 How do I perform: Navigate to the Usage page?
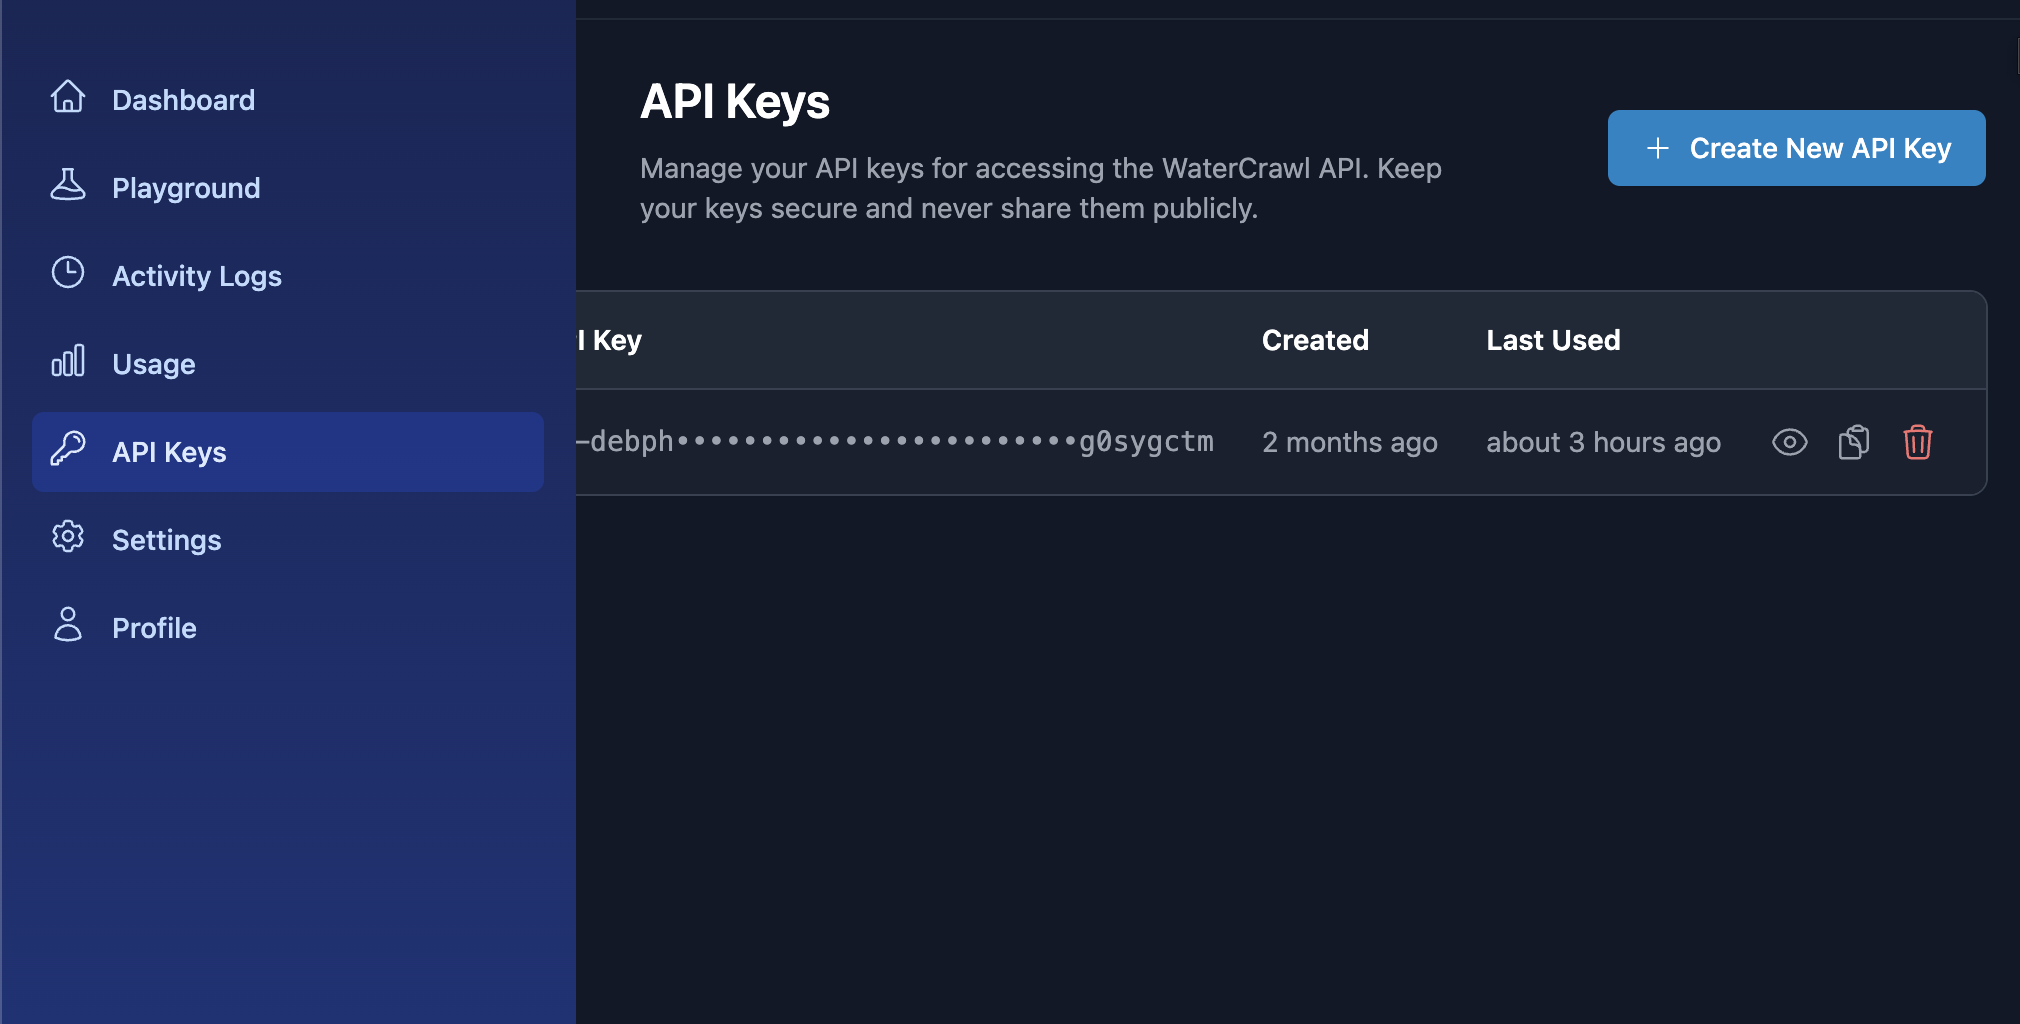coord(154,364)
